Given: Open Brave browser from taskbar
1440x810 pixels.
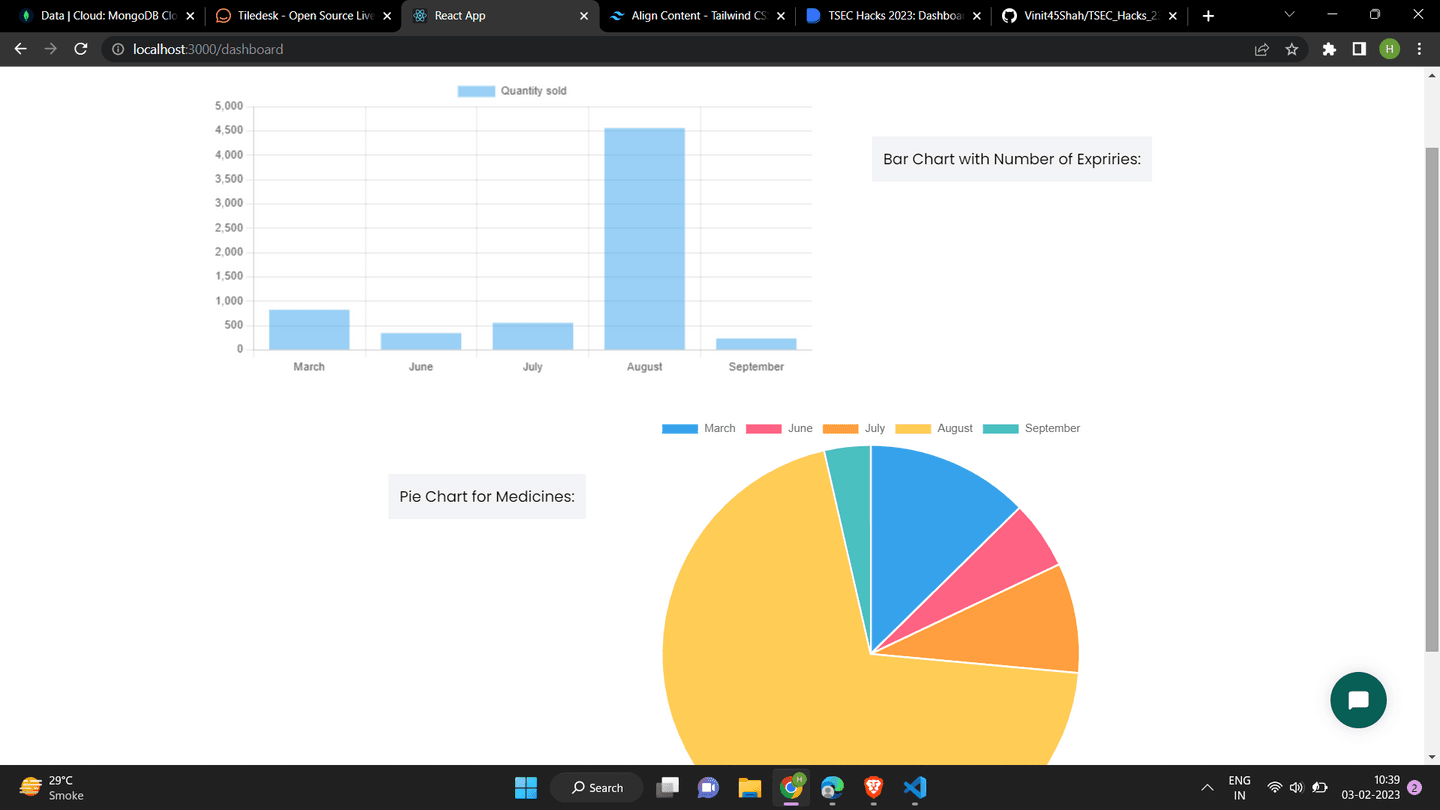Looking at the screenshot, I should pyautogui.click(x=873, y=788).
